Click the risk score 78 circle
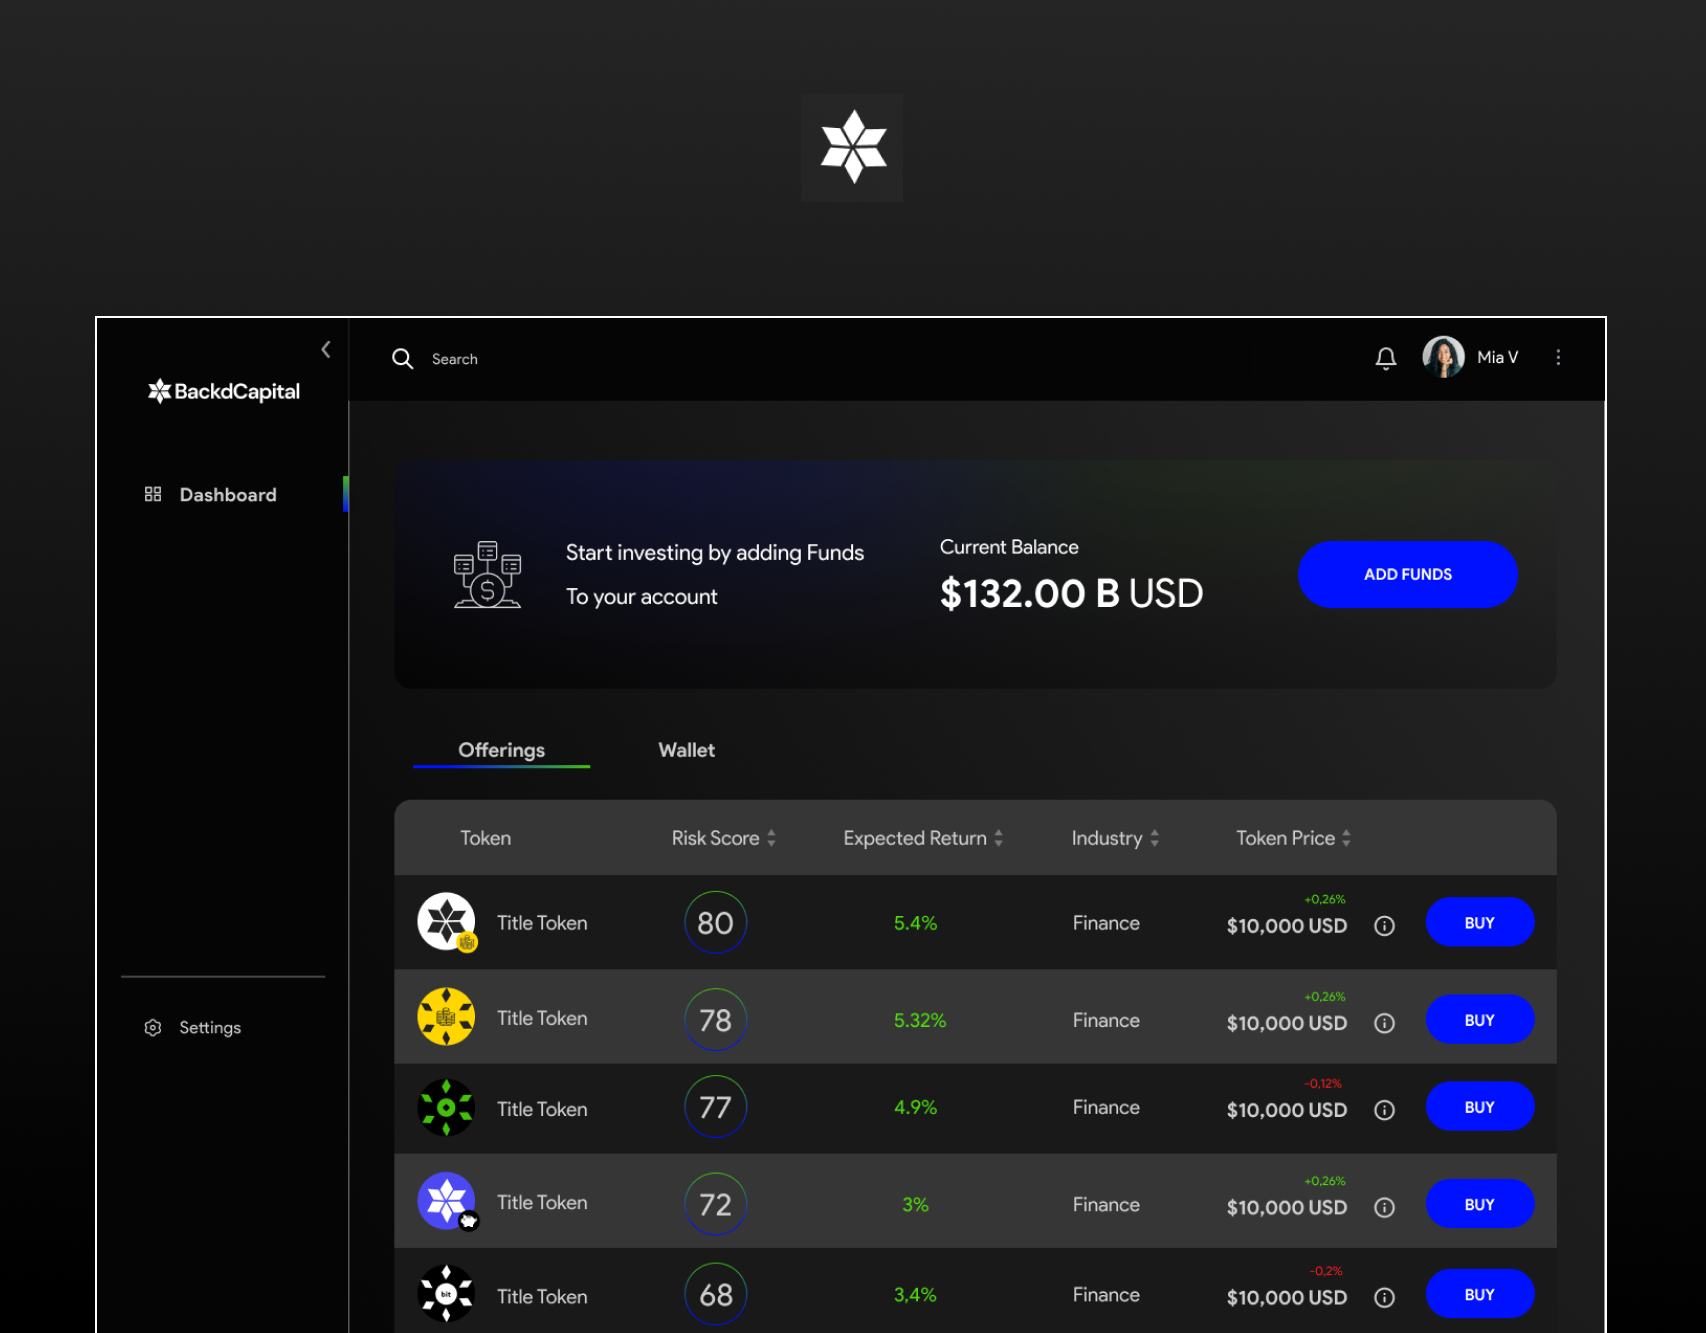Image resolution: width=1706 pixels, height=1333 pixels. coord(716,1019)
